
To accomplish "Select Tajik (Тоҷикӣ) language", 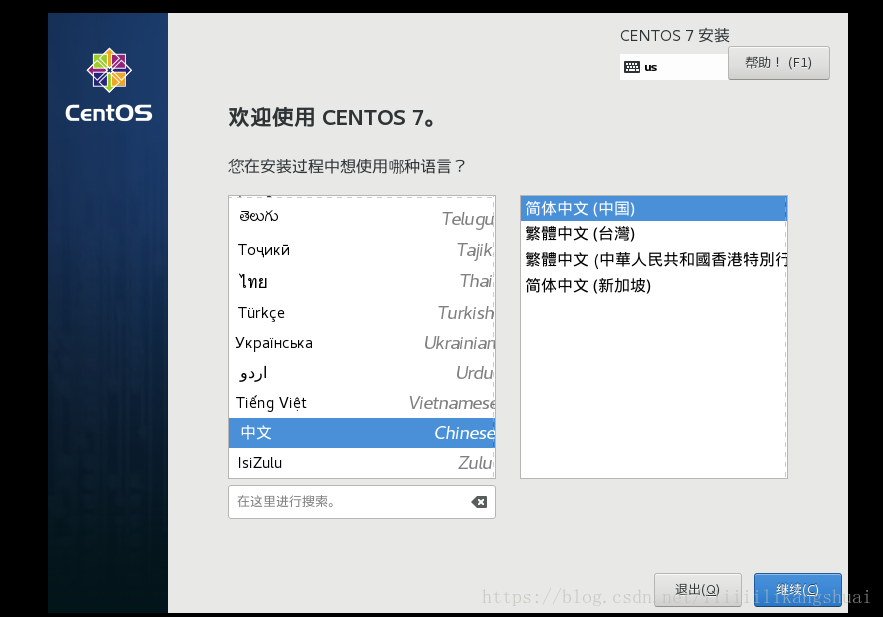I will coord(362,249).
